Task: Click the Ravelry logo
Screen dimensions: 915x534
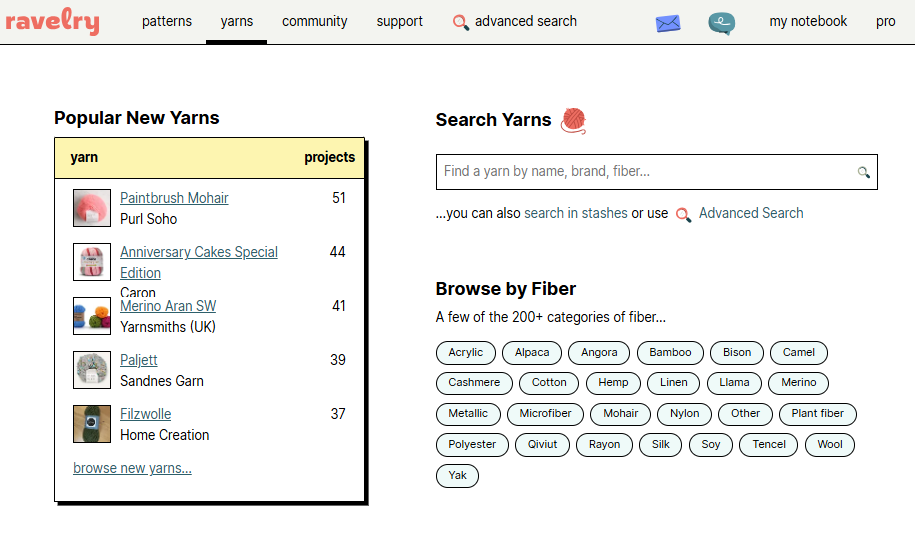Action: pos(52,21)
